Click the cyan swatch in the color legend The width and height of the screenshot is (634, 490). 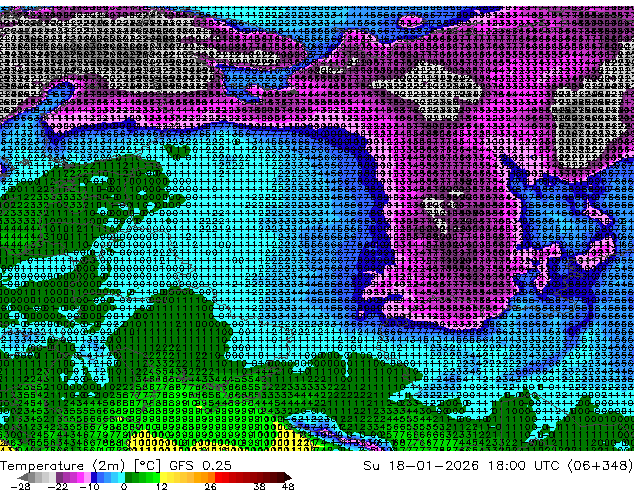tap(121, 477)
